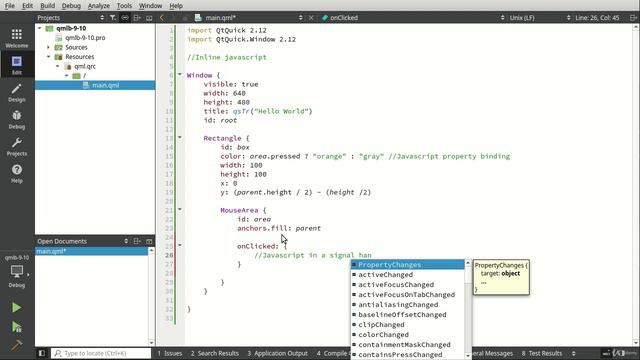The height and width of the screenshot is (360, 640).
Task: Open the Search Results pane
Action: pyautogui.click(x=215, y=353)
